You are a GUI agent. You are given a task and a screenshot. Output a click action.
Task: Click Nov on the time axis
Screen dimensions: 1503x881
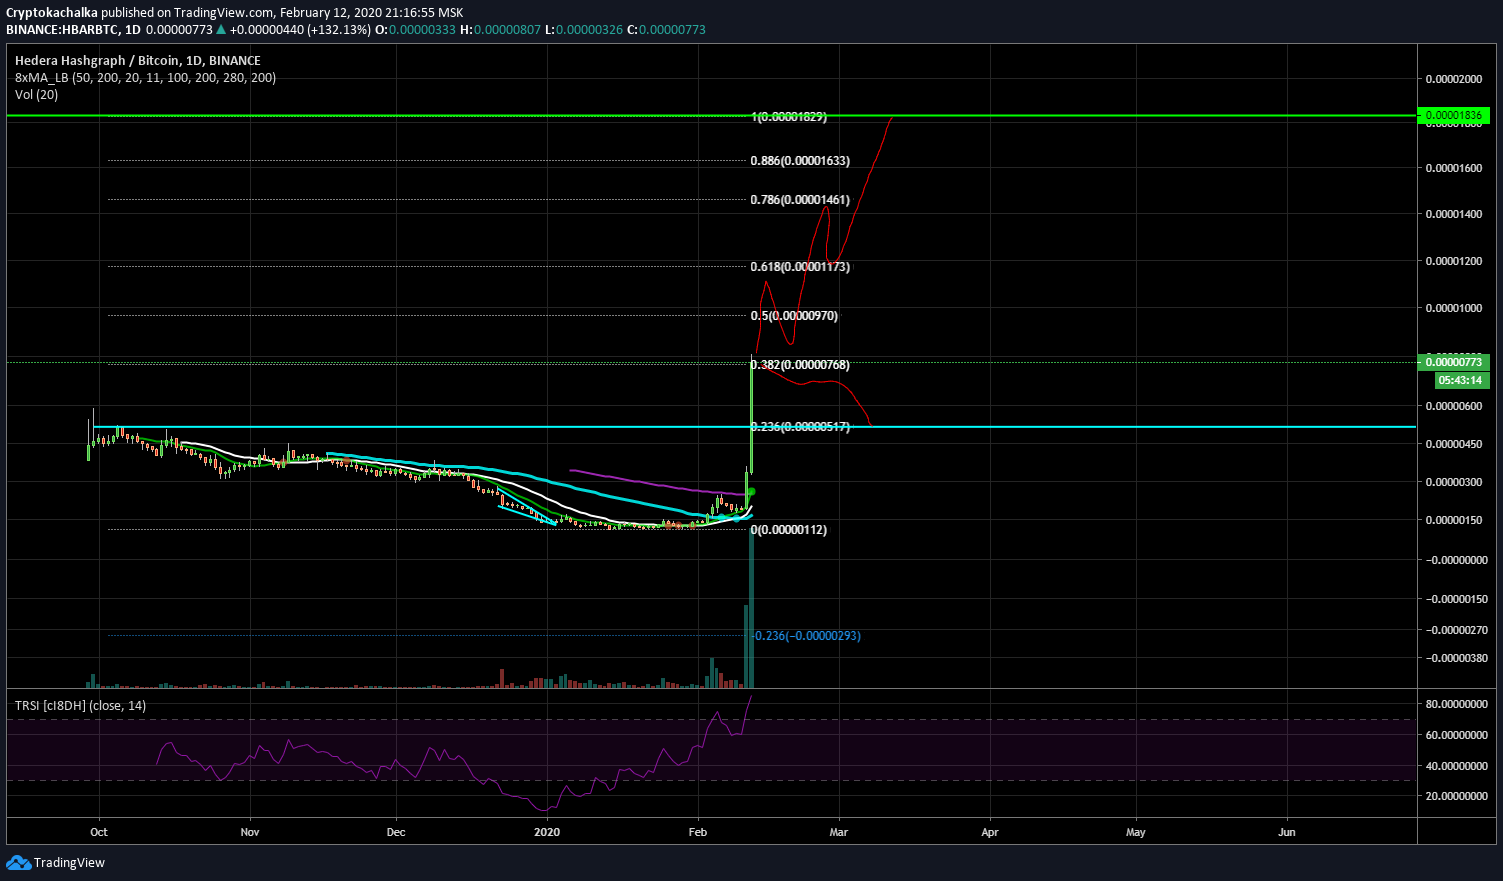click(250, 832)
